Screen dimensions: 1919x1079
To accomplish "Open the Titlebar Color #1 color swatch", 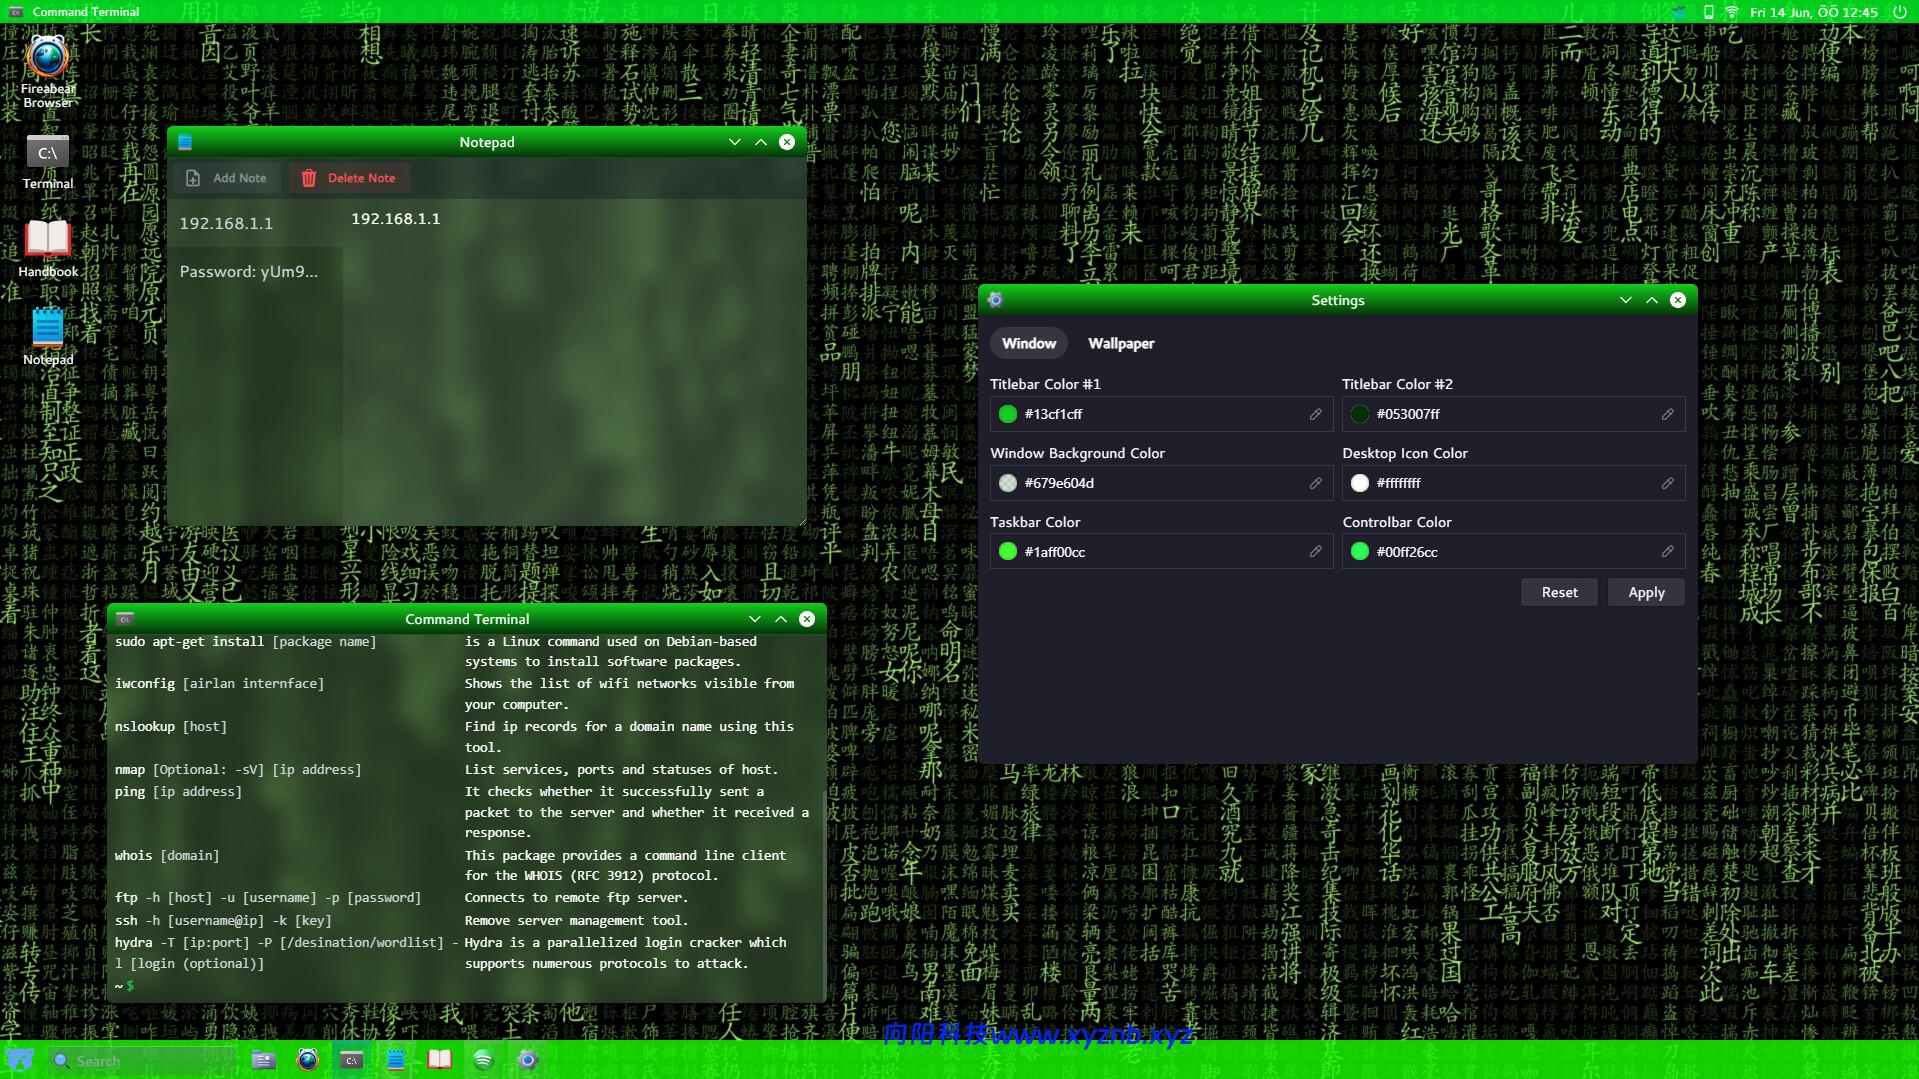I will pos(1007,413).
